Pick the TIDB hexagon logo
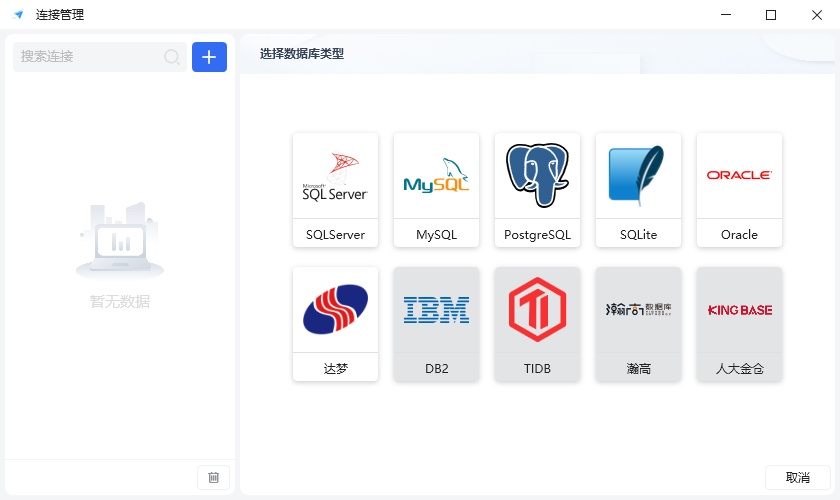Screen dimensions: 840x500 pos(537,309)
